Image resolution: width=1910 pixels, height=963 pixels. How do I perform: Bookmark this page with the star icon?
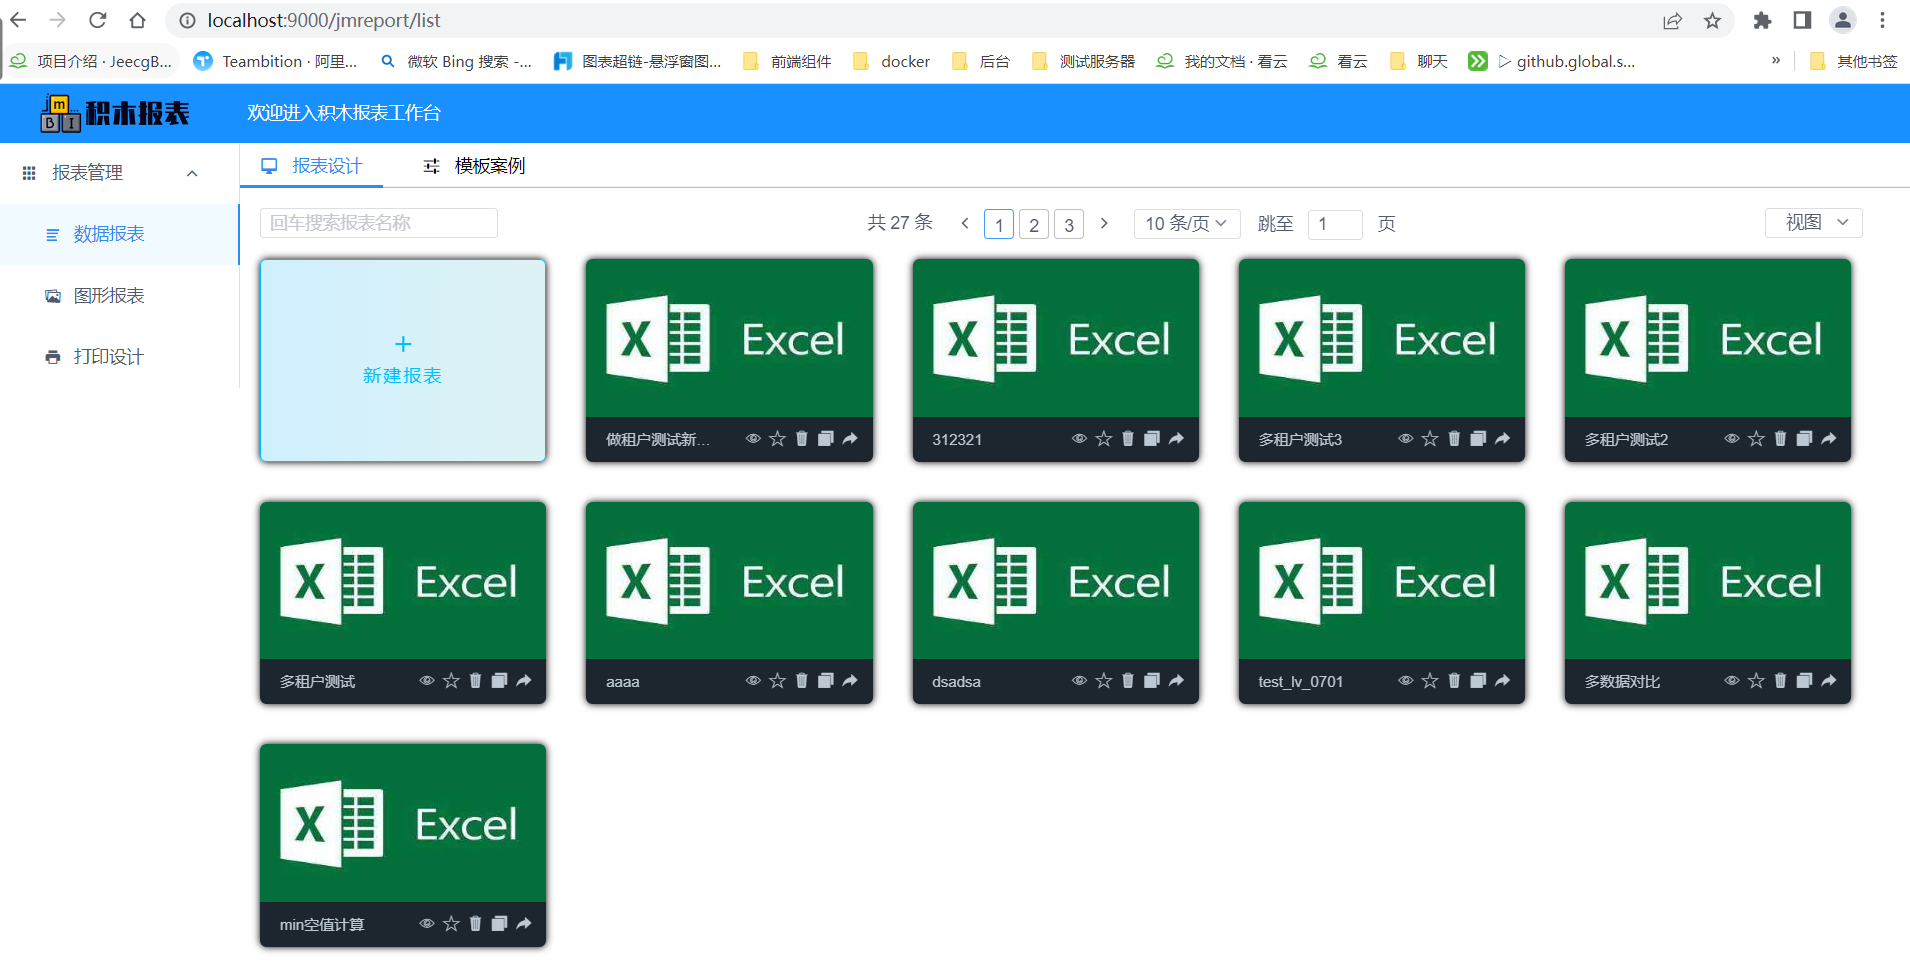click(1712, 20)
